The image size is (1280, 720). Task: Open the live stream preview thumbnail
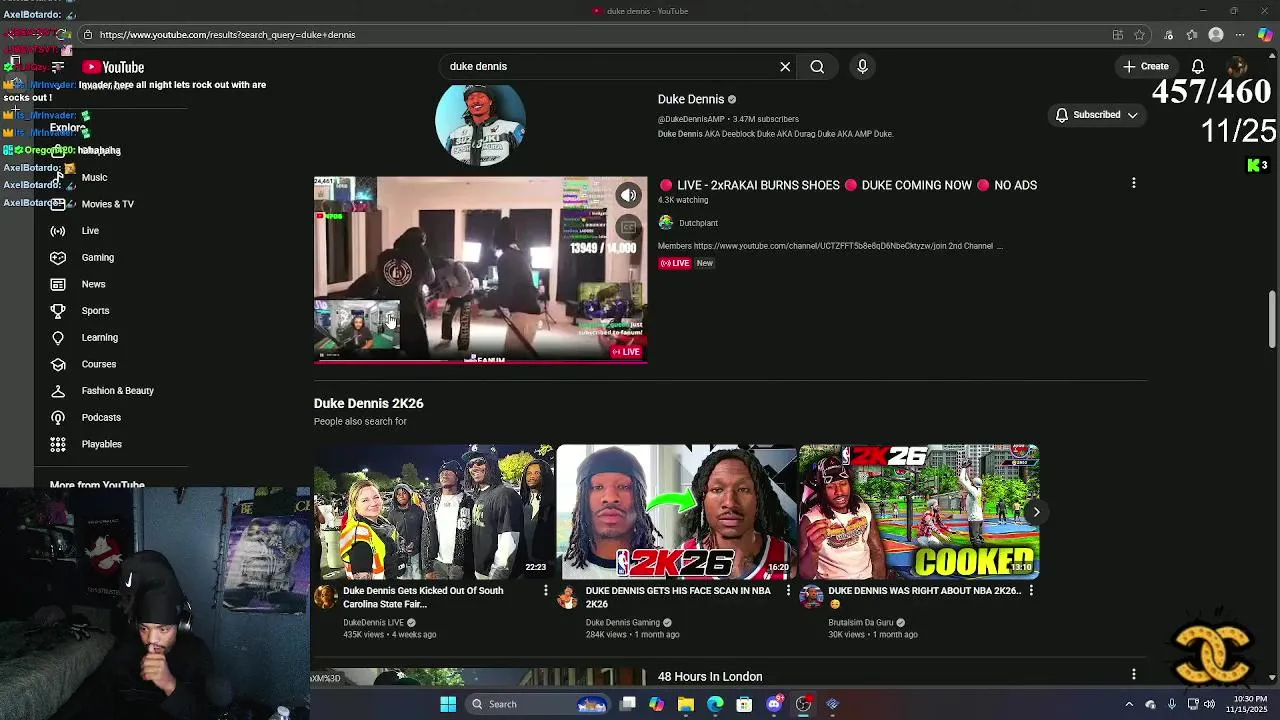480,269
